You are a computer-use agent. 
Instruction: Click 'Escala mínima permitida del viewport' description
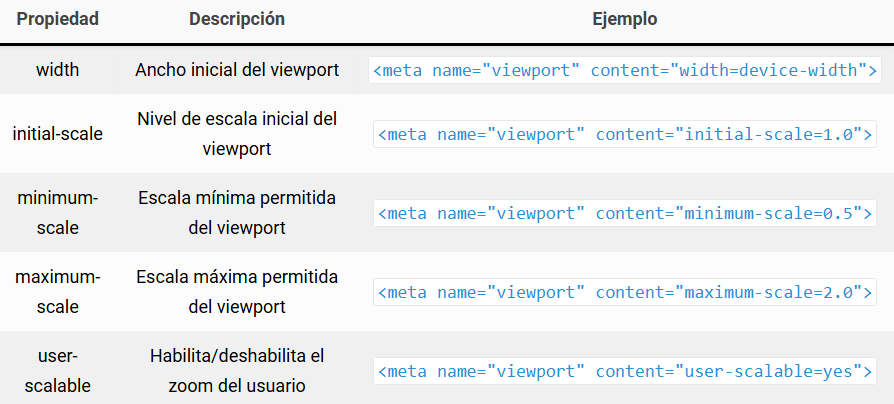237,212
